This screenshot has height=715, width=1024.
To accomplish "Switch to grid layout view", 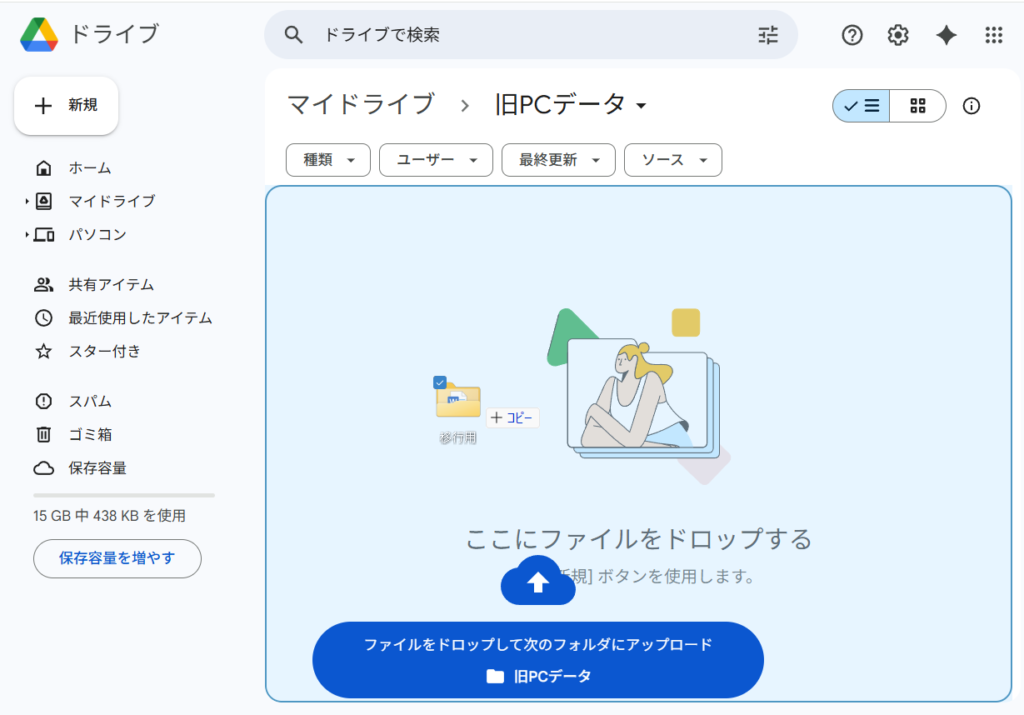I will coord(917,106).
